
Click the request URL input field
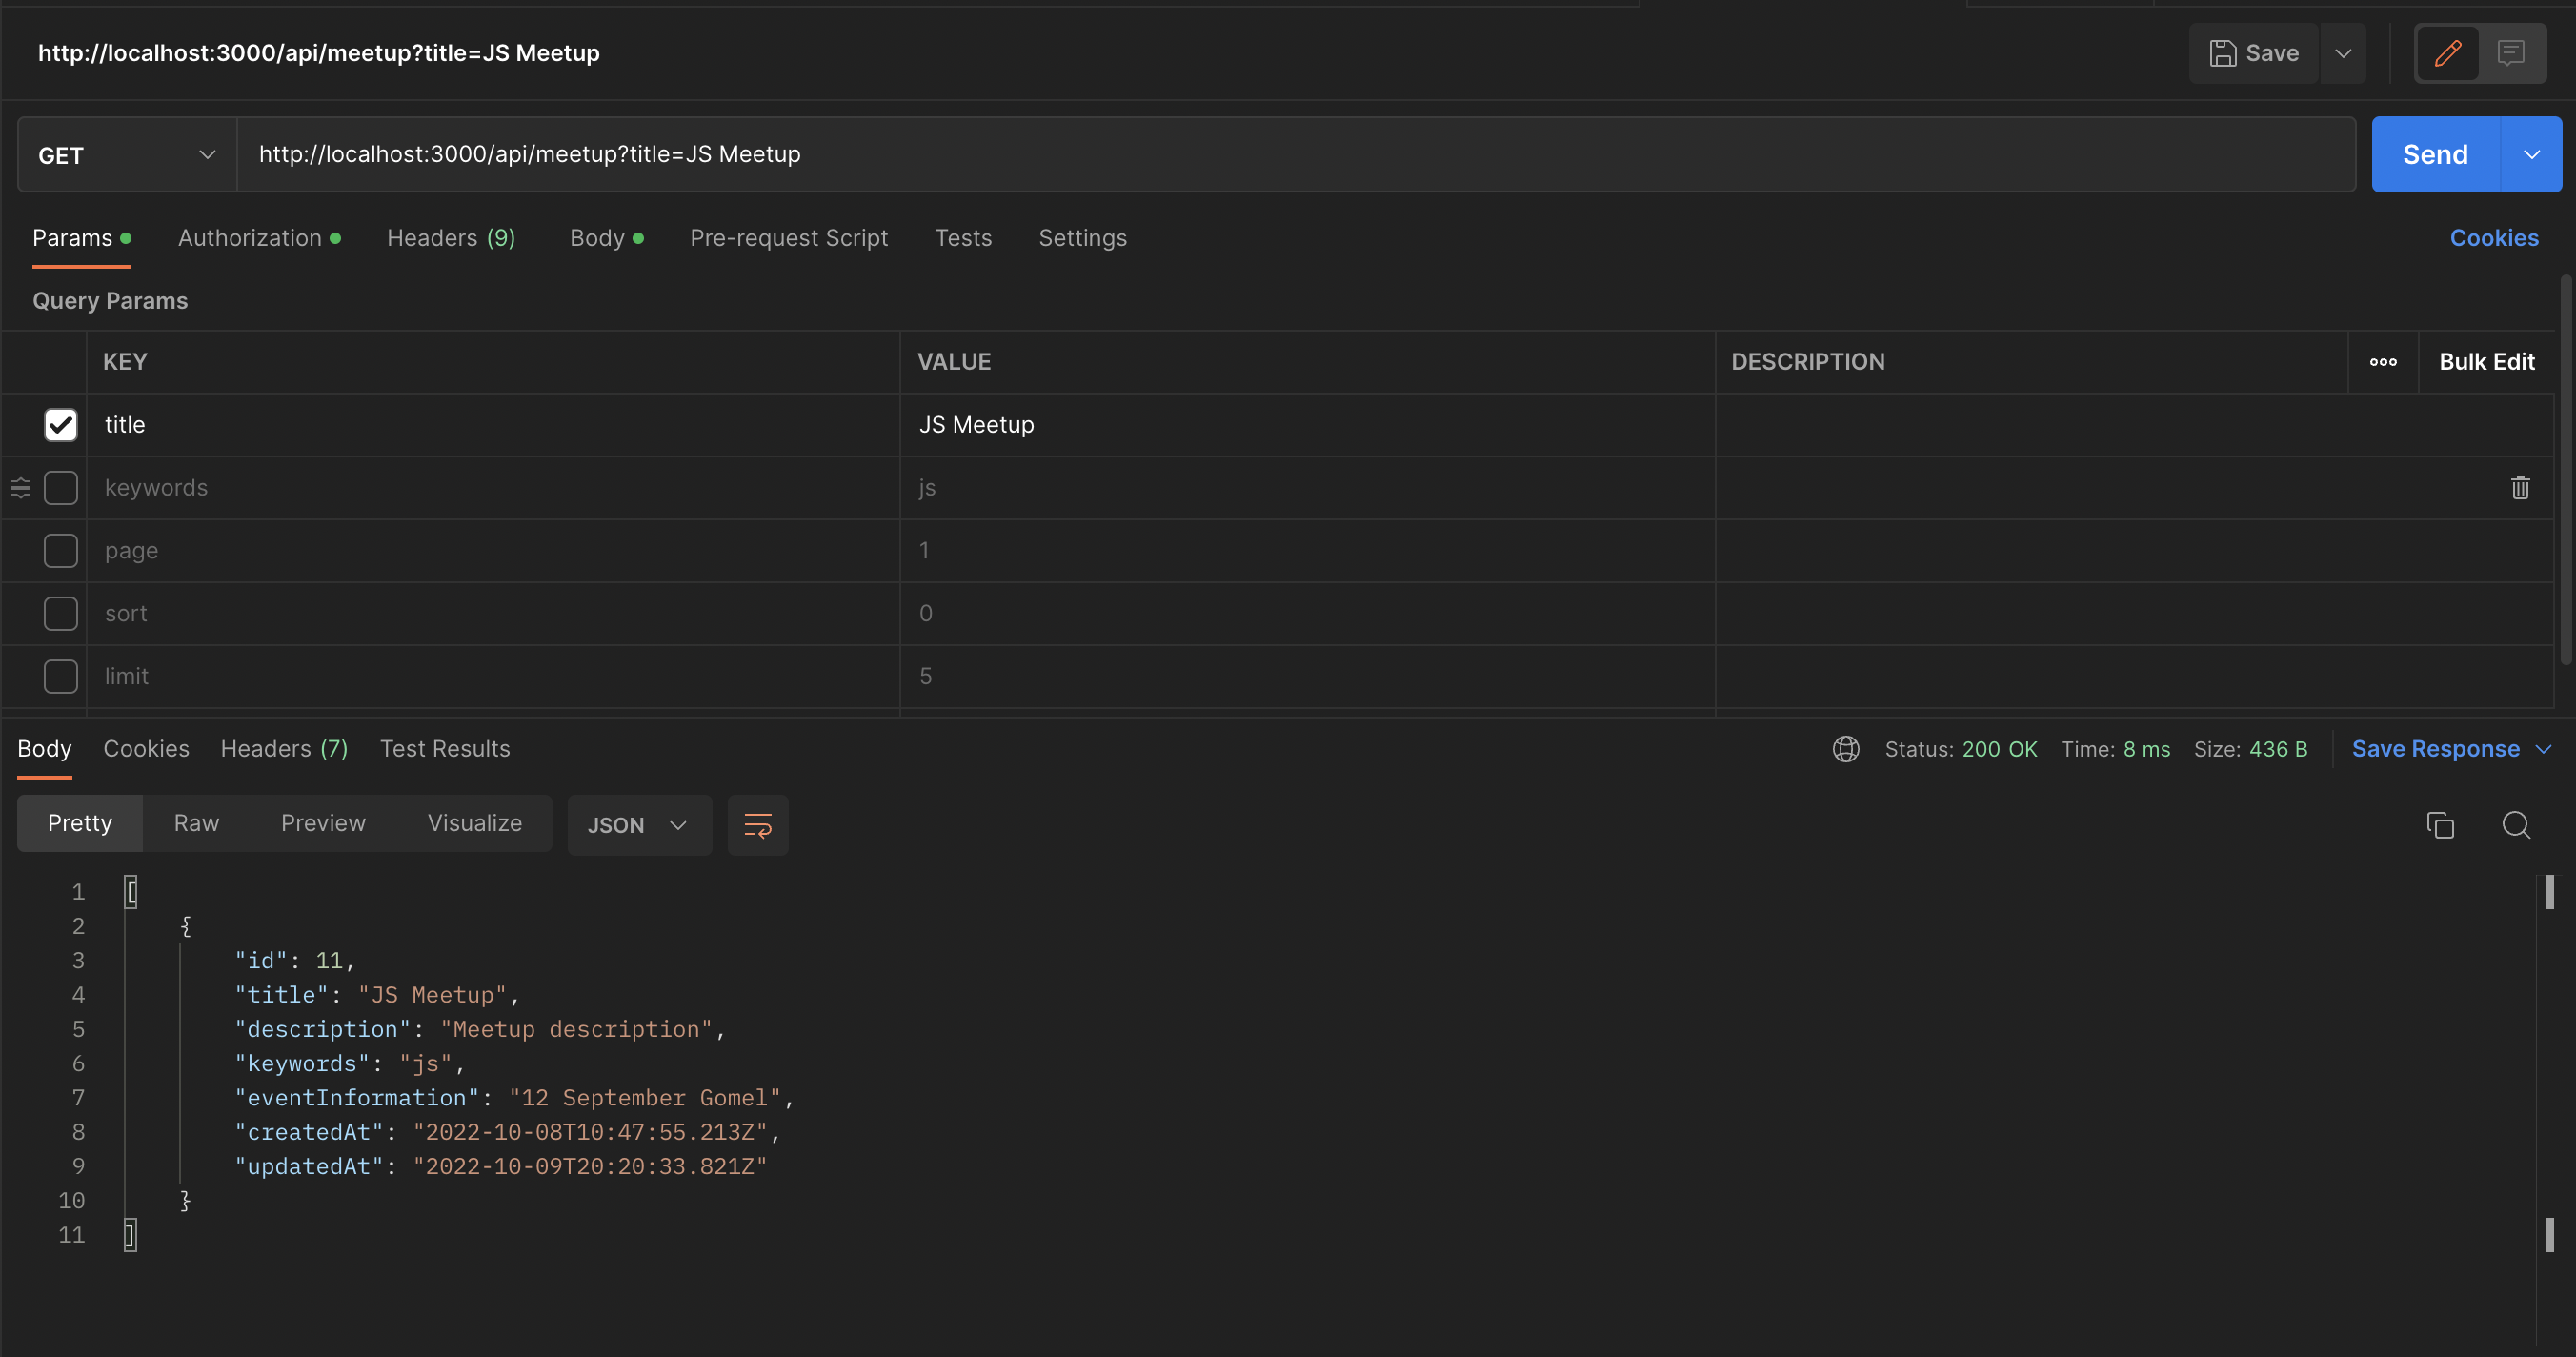pos(1000,154)
